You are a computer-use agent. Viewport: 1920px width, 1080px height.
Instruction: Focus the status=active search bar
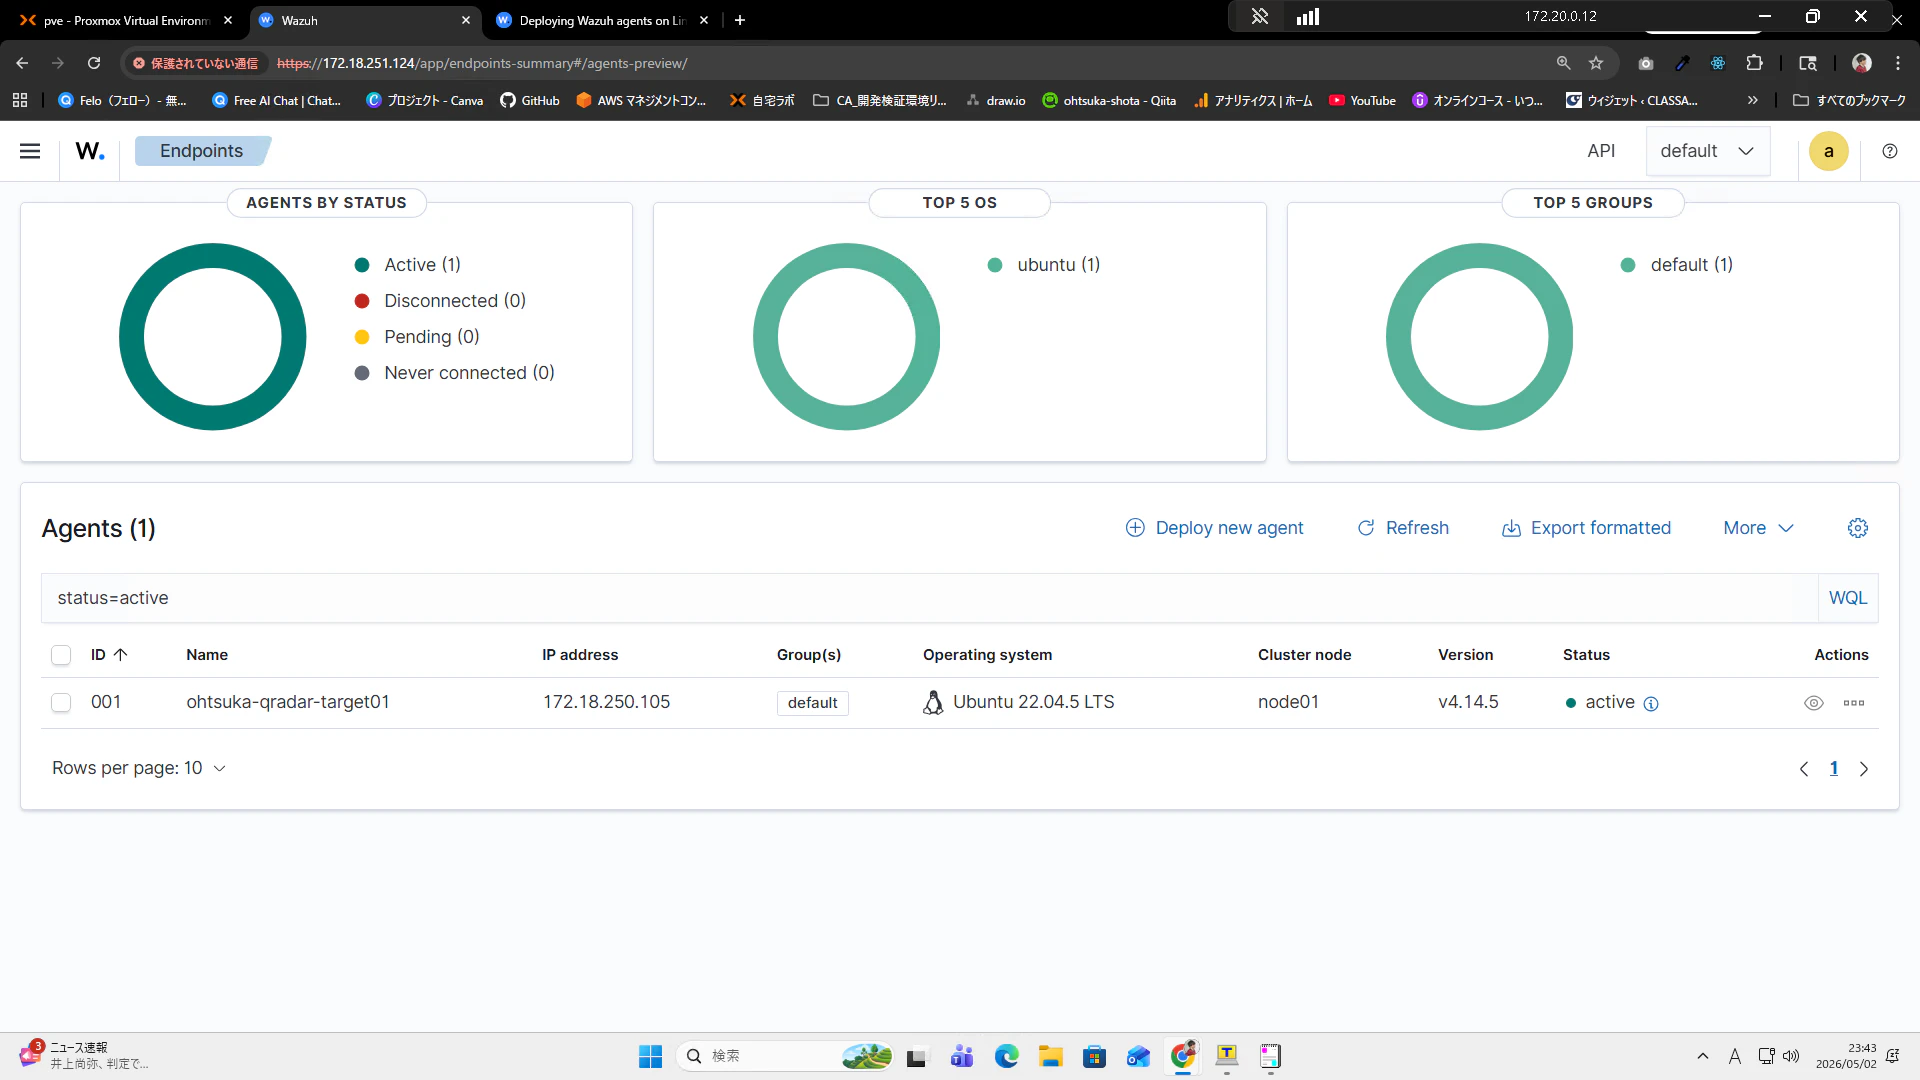tap(929, 598)
